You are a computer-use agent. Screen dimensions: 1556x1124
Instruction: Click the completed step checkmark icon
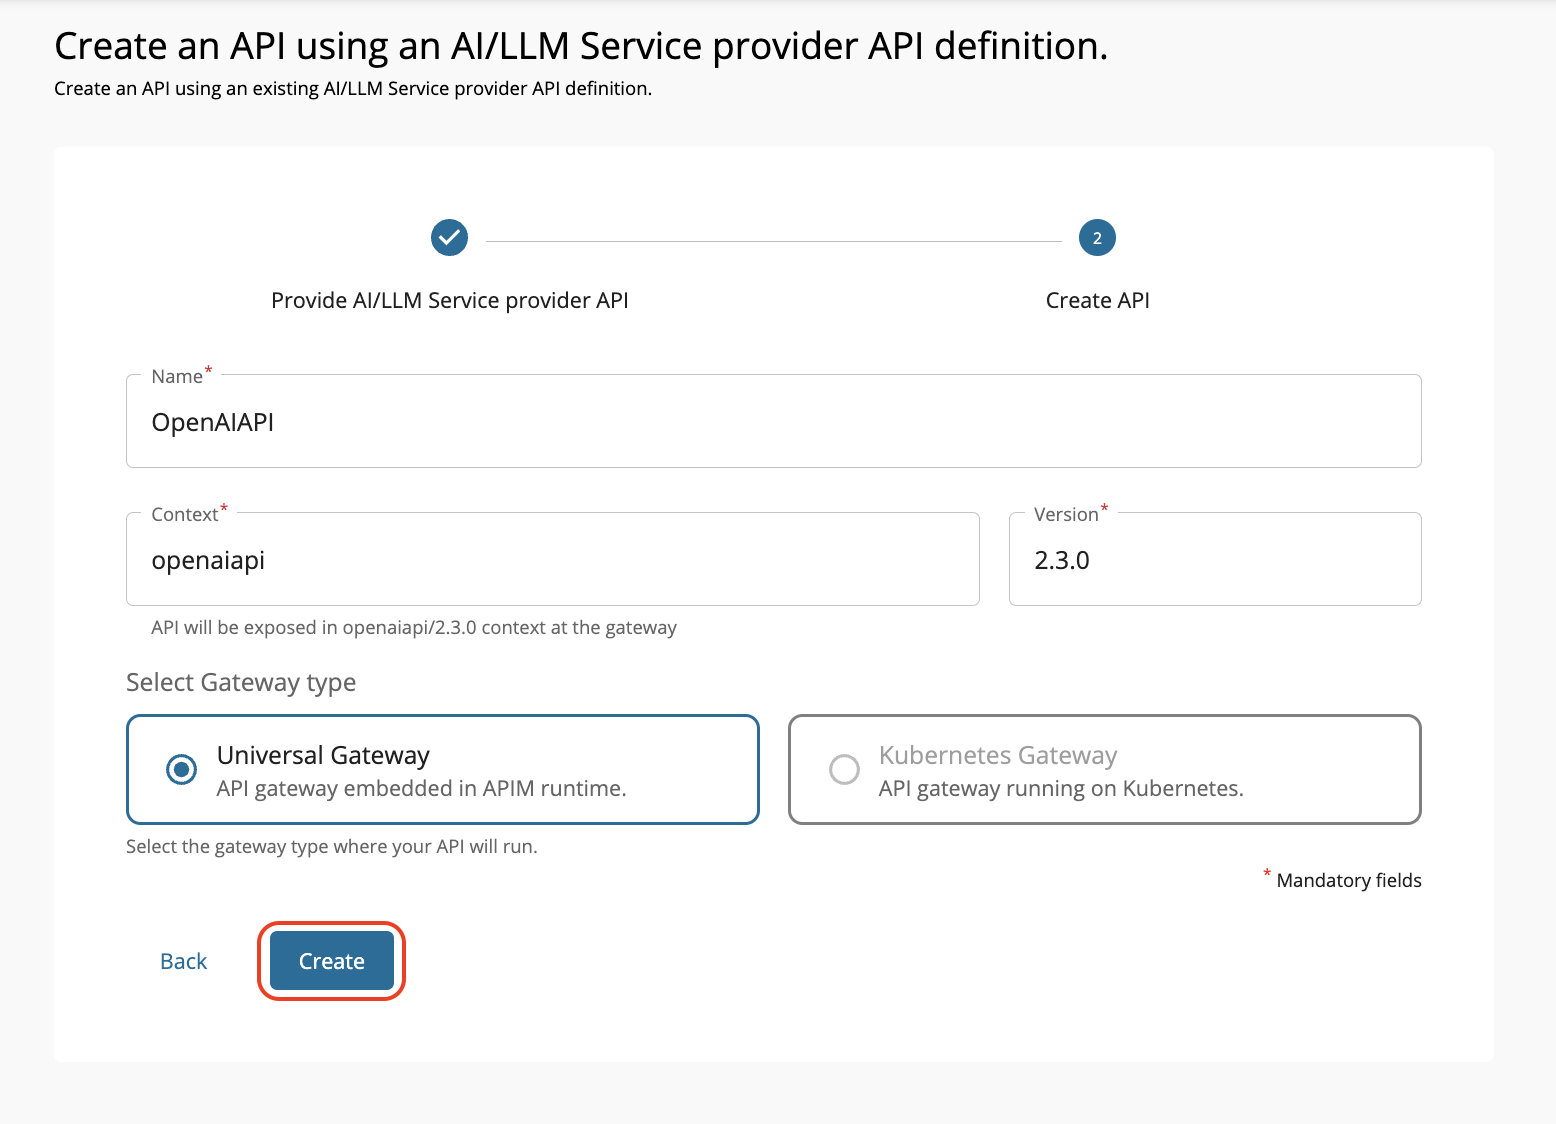coord(449,238)
